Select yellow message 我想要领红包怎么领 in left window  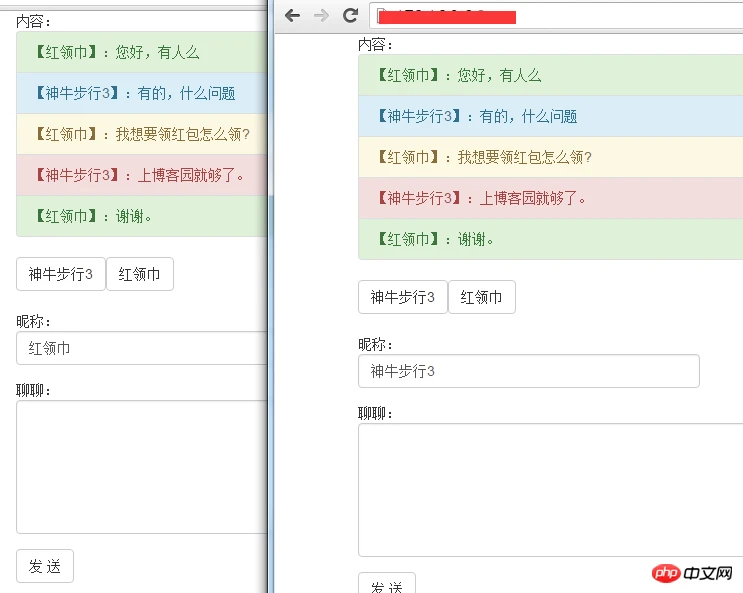pos(142,134)
